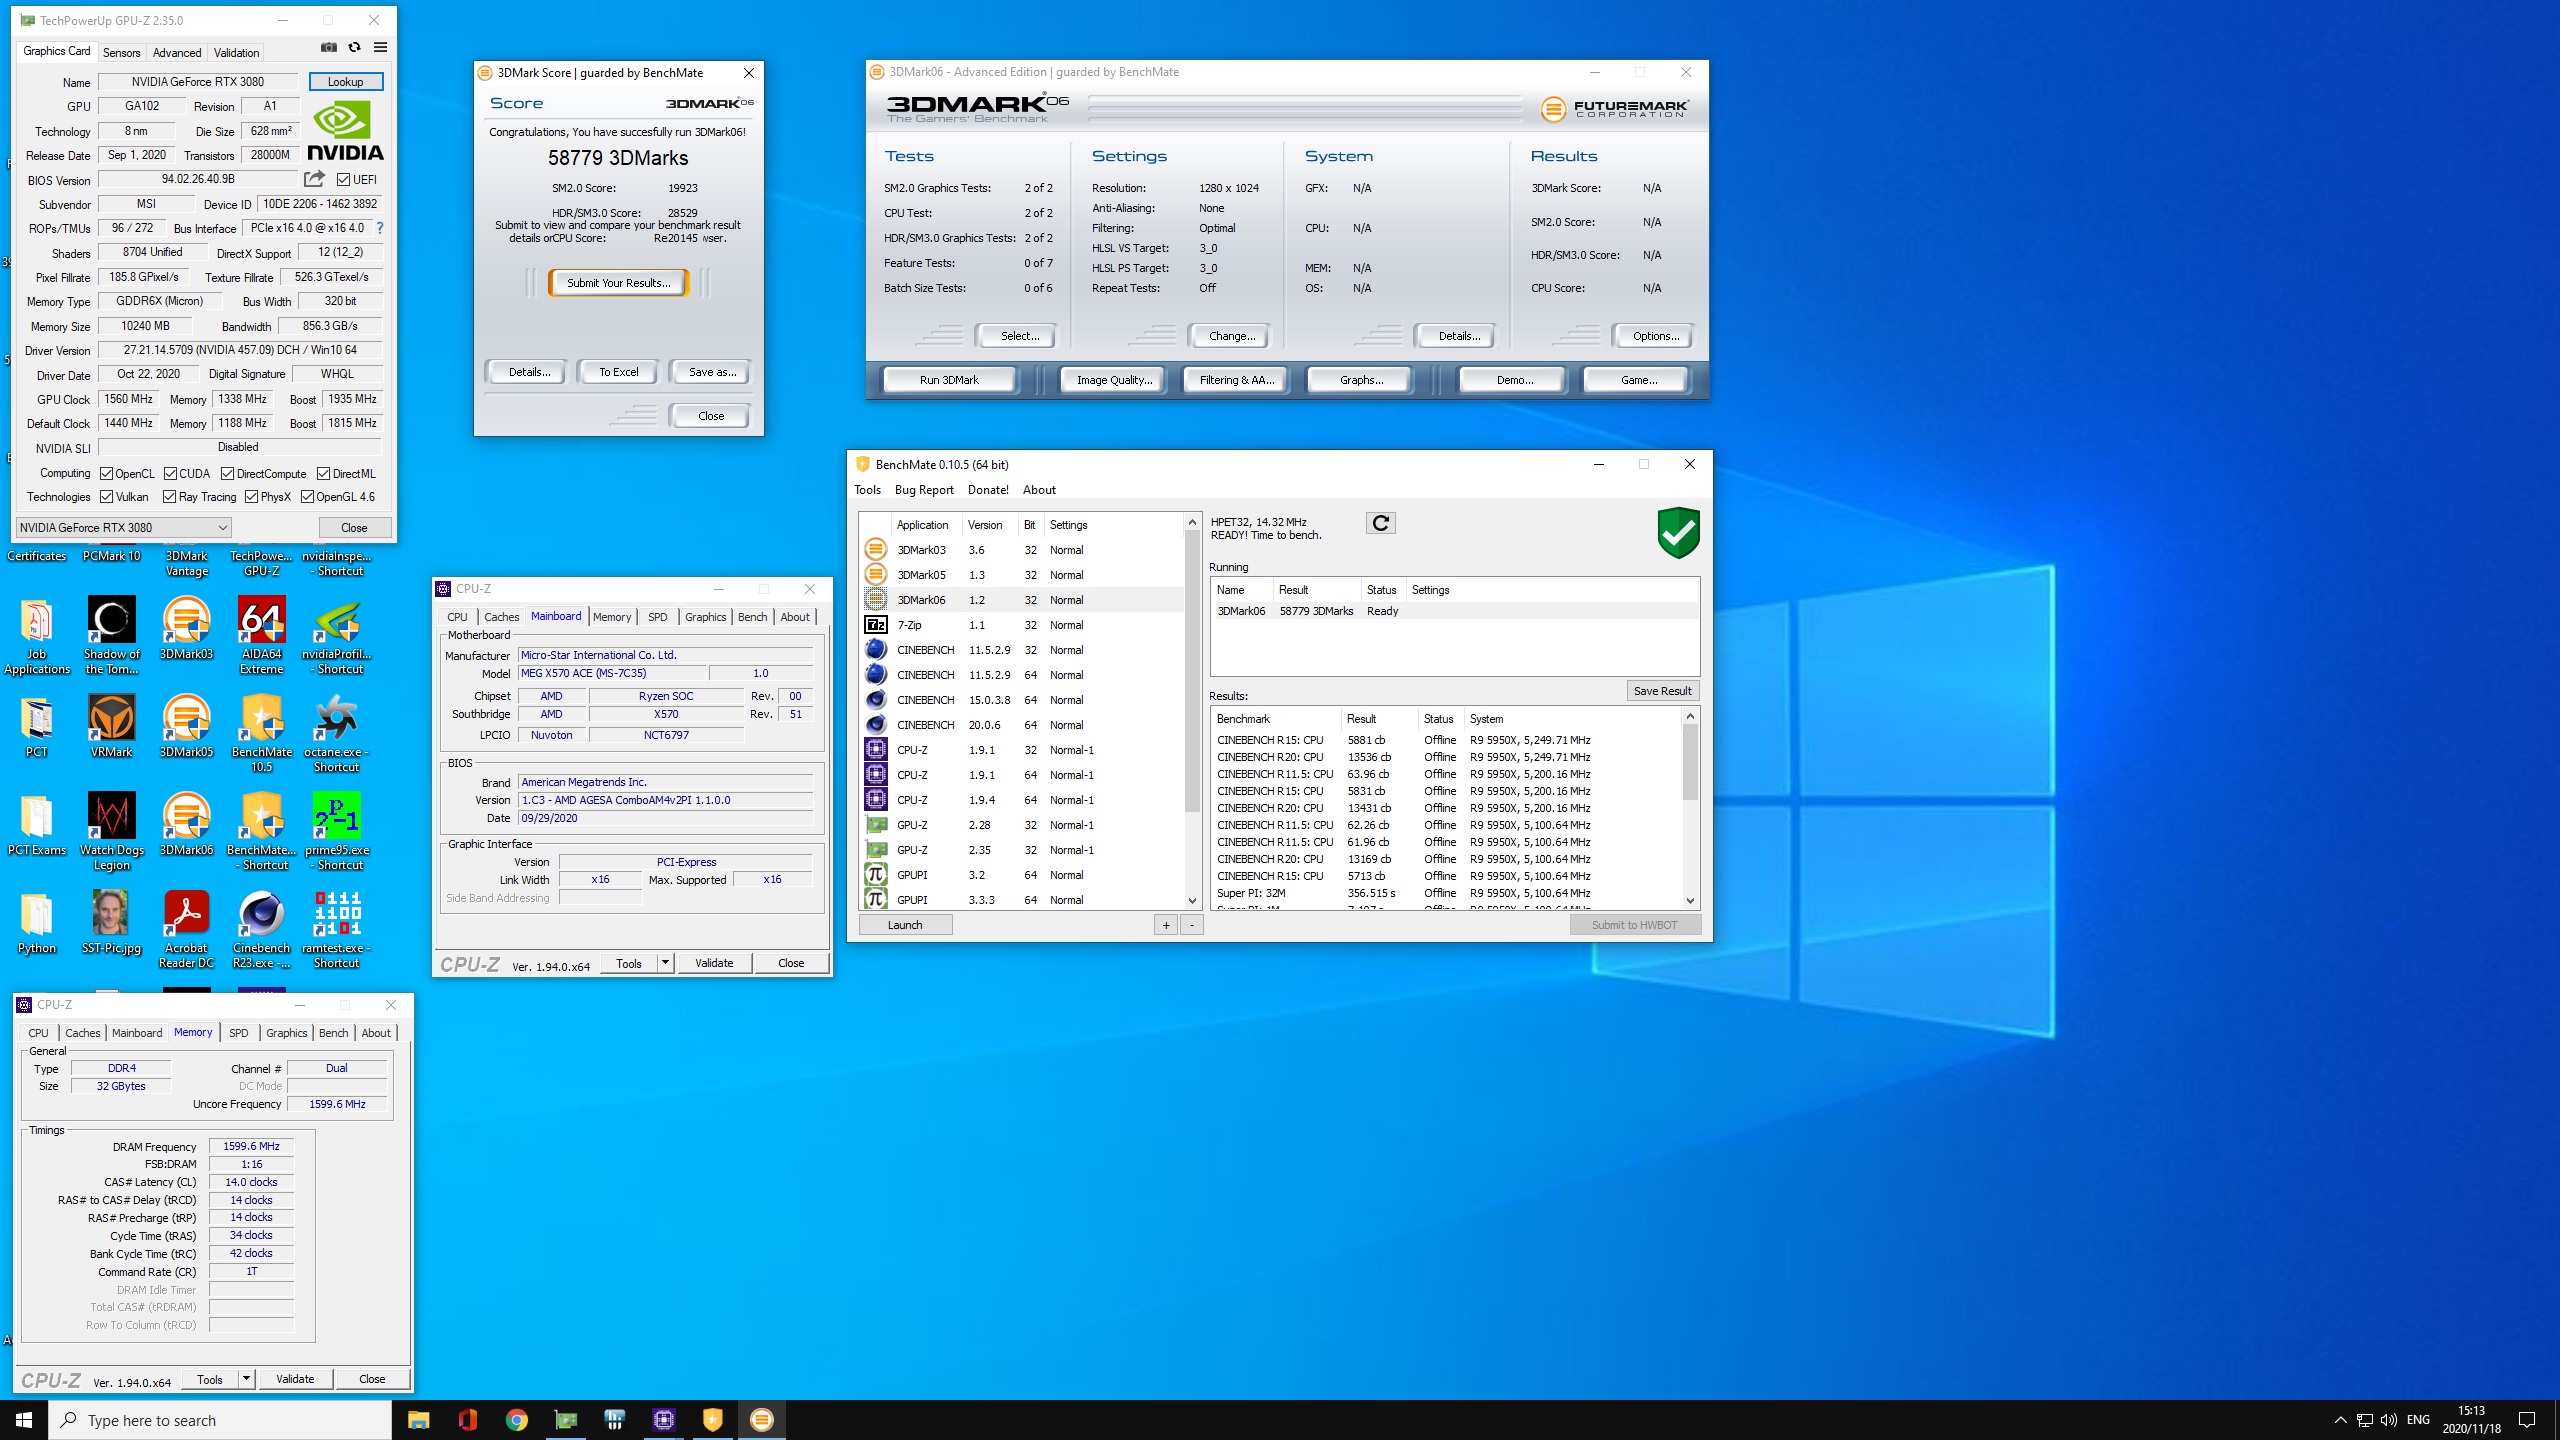This screenshot has width=2560, height=1440.
Task: Switch to Advanced tab in GPU-Z
Action: (x=177, y=52)
